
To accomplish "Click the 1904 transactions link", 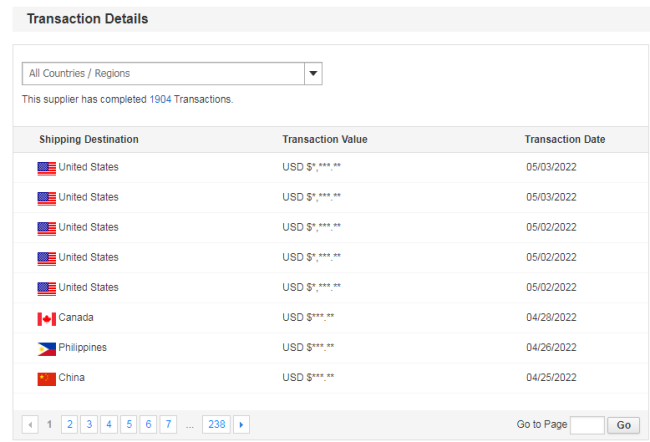I will click(160, 100).
